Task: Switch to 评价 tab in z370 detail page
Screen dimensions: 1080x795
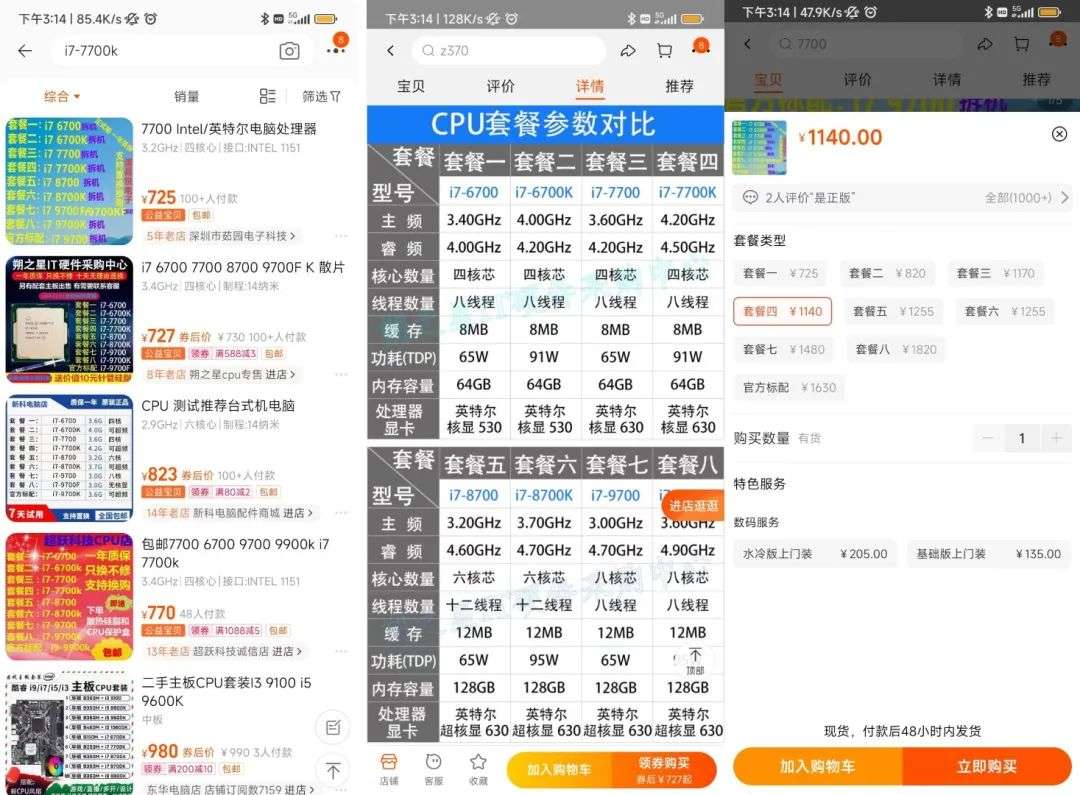Action: click(500, 86)
